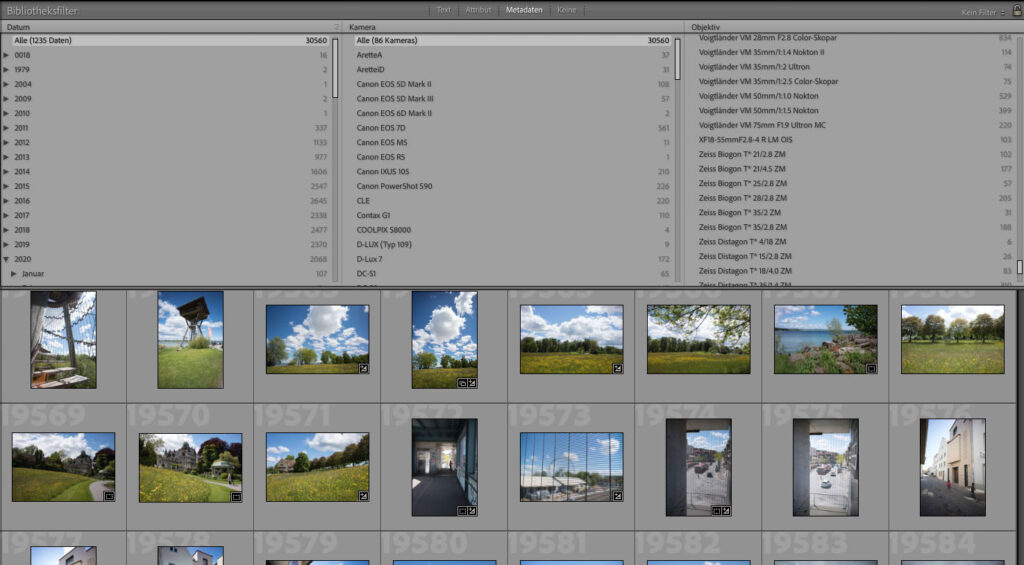
Task: Select tree branches over meadow thumbnail
Action: point(698,339)
